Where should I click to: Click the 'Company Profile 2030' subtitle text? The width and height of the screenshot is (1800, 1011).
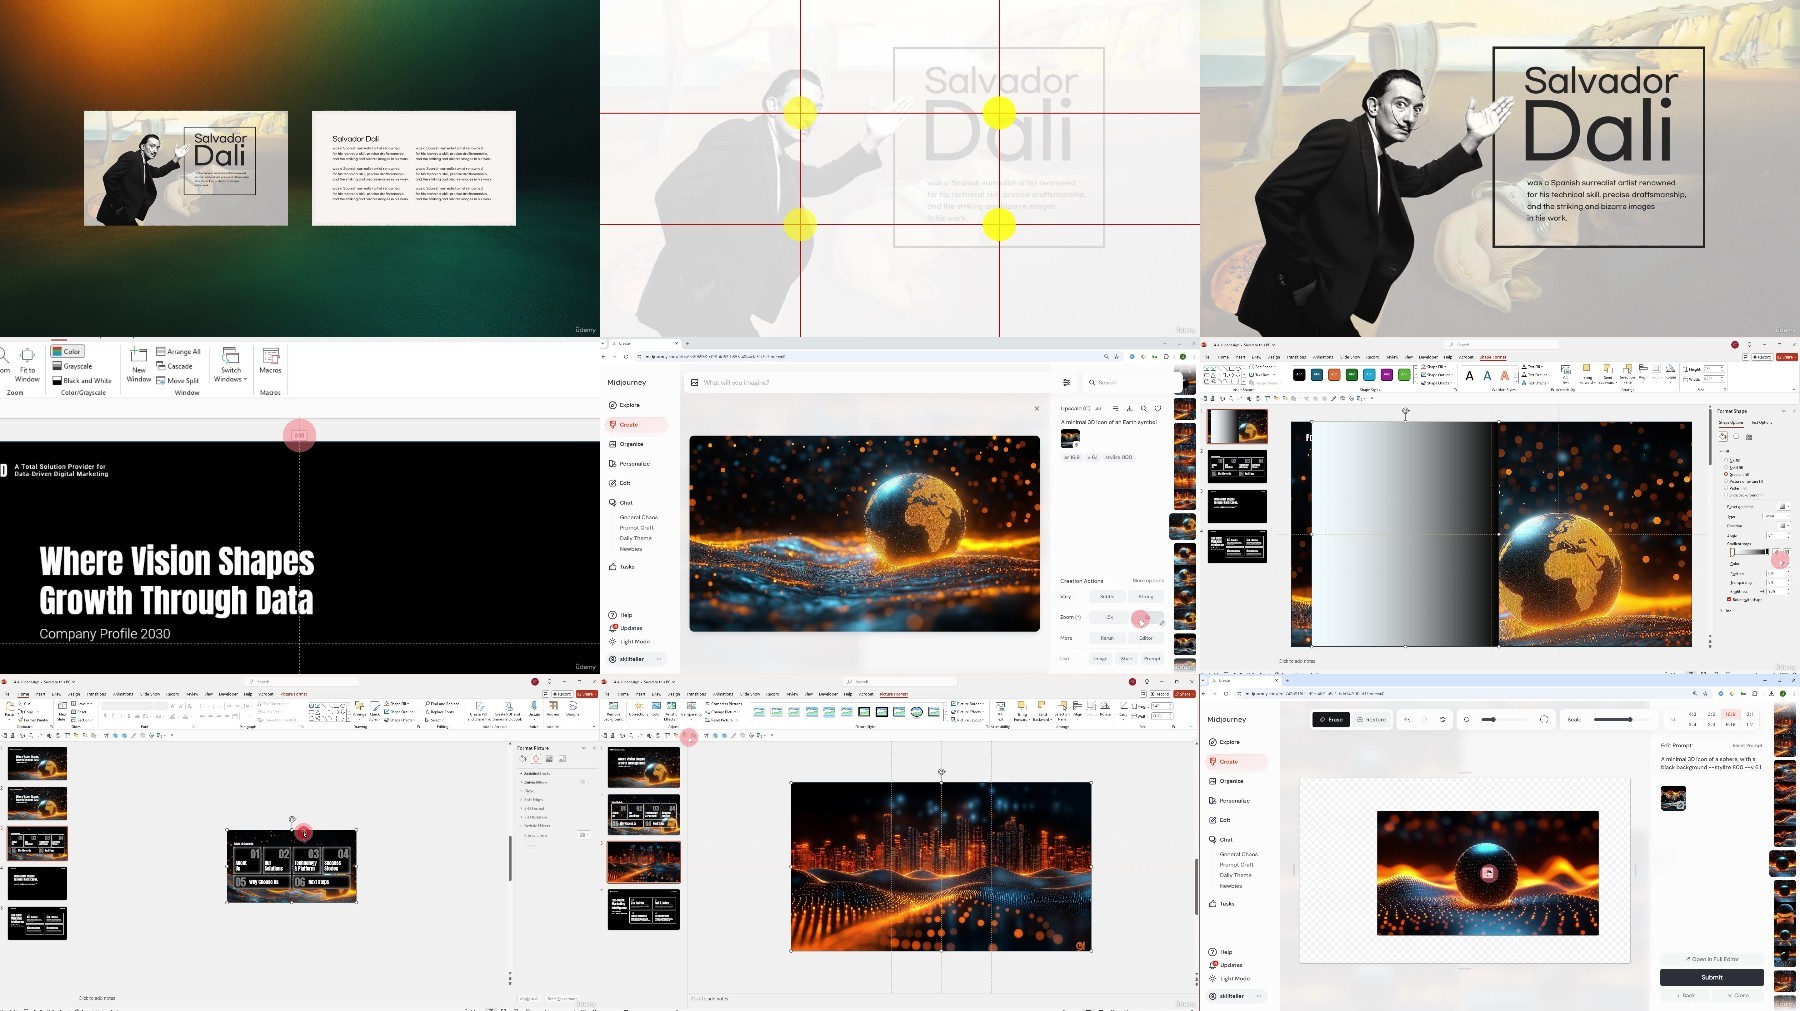click(105, 633)
